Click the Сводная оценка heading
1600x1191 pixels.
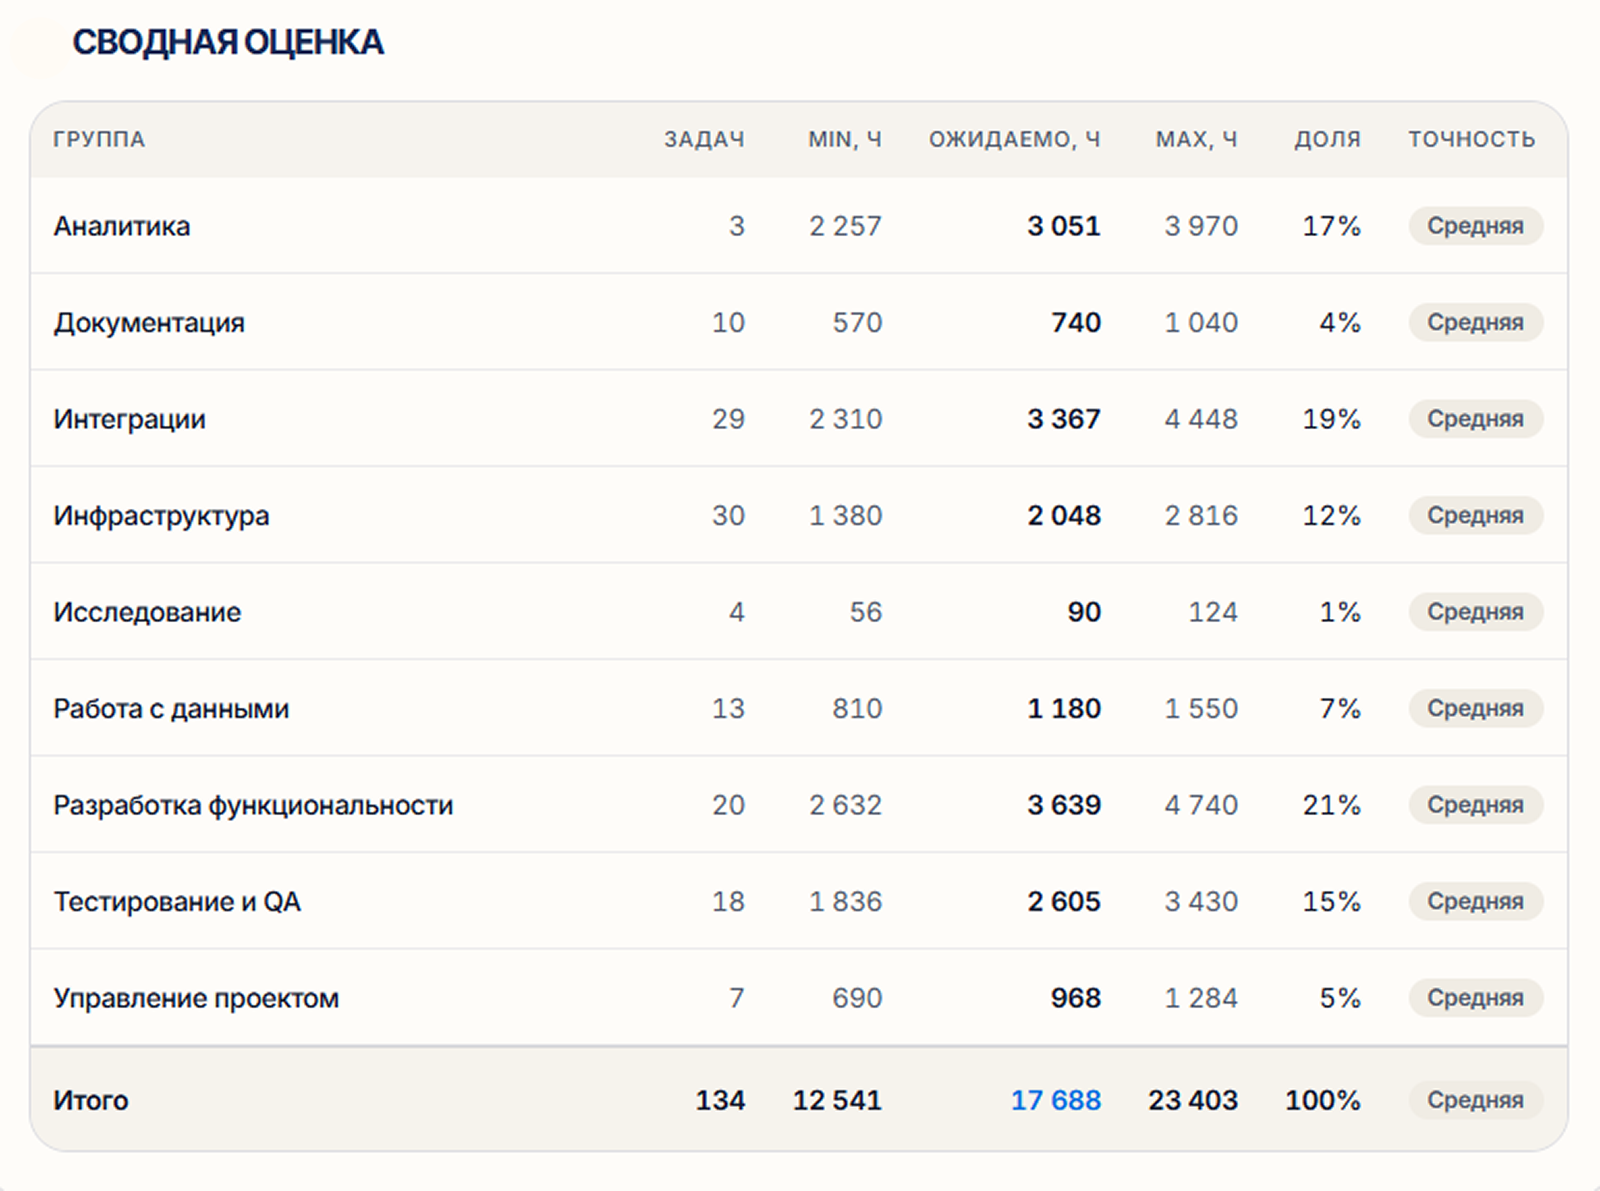point(228,42)
